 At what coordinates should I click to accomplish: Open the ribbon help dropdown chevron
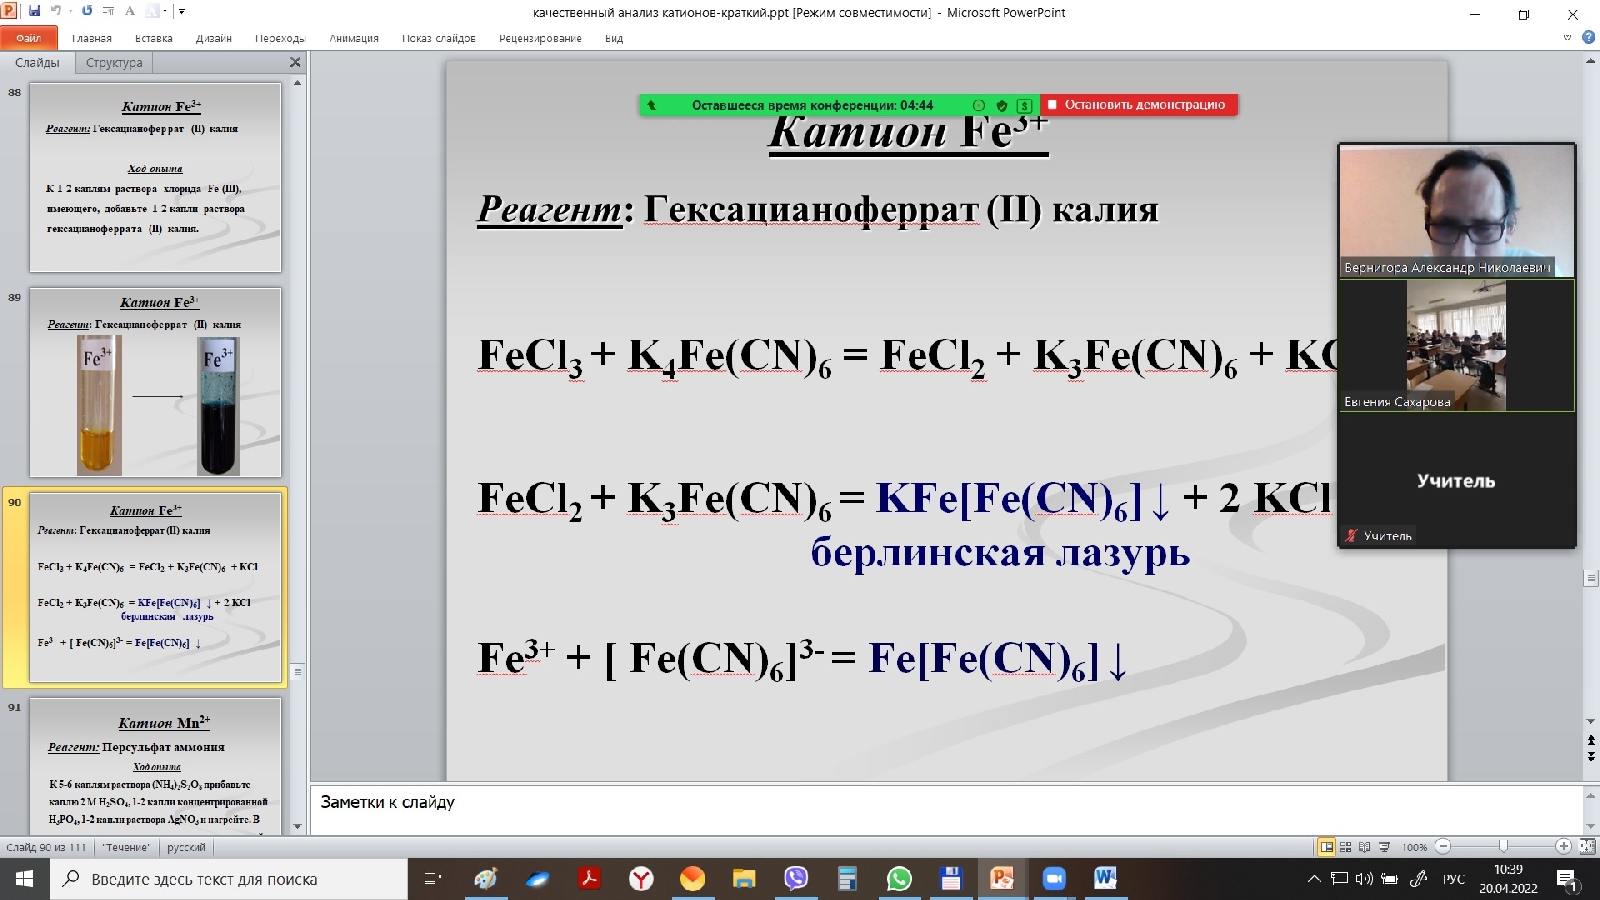tap(1567, 37)
